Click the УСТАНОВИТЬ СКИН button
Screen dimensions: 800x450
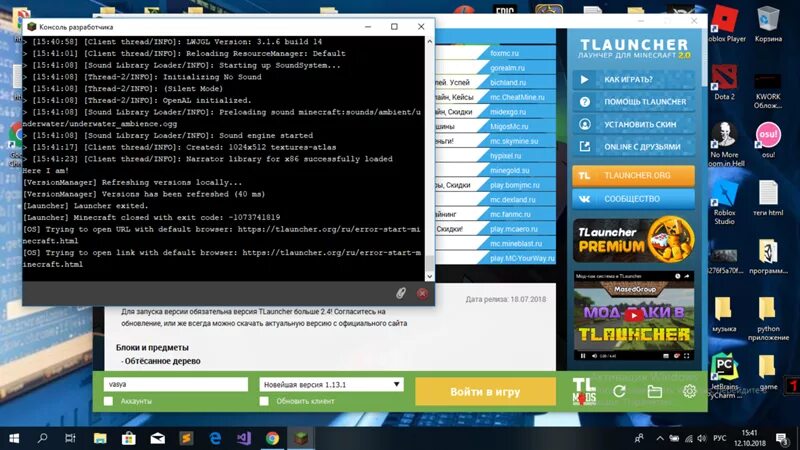[x=633, y=124]
